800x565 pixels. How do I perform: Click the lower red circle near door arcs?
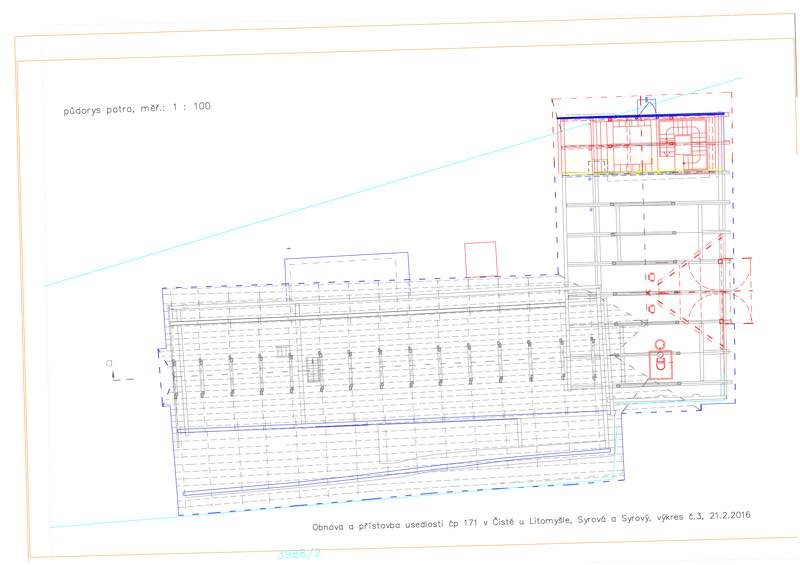click(652, 309)
